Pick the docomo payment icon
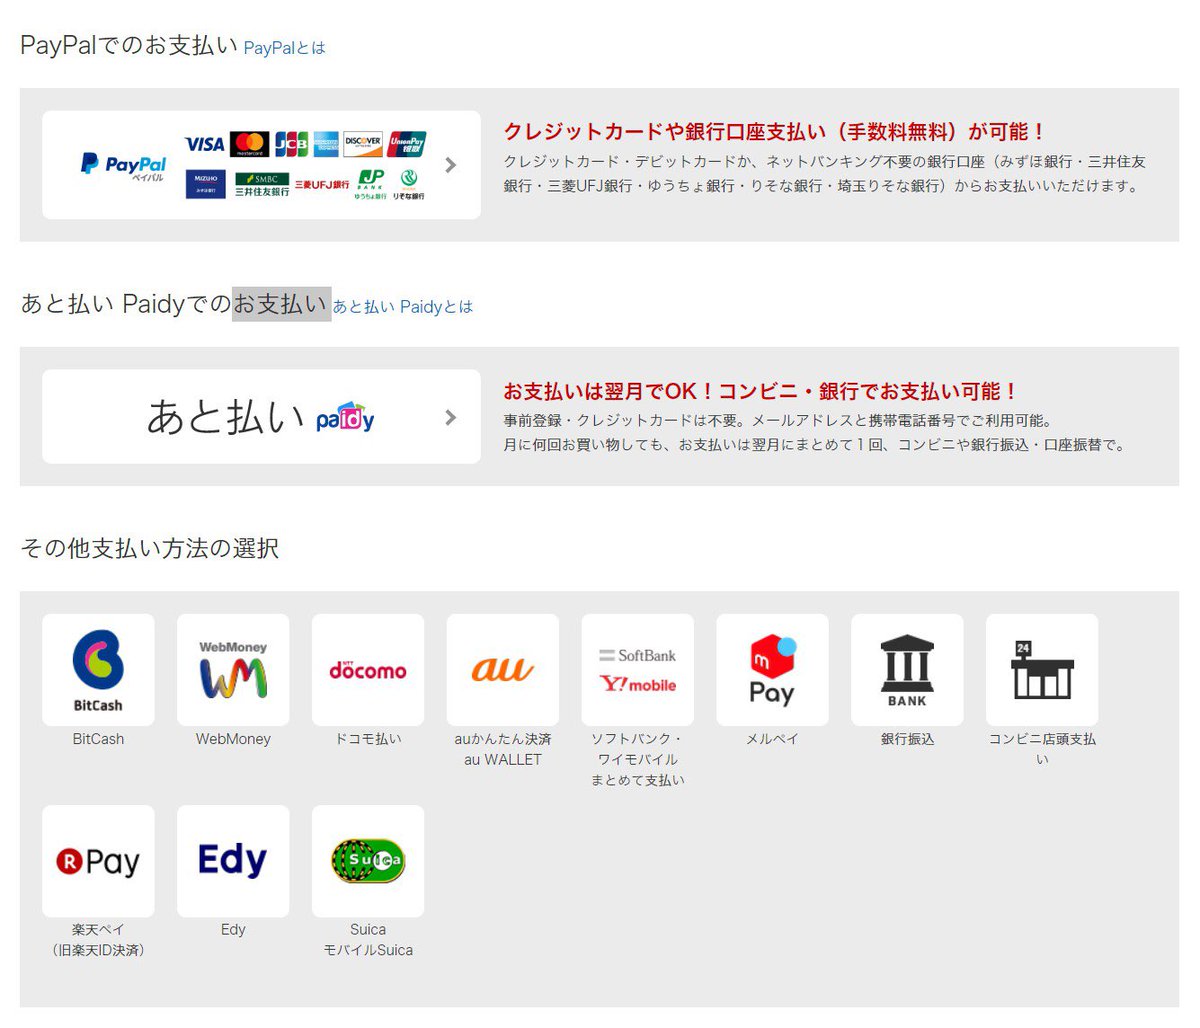 [x=368, y=669]
